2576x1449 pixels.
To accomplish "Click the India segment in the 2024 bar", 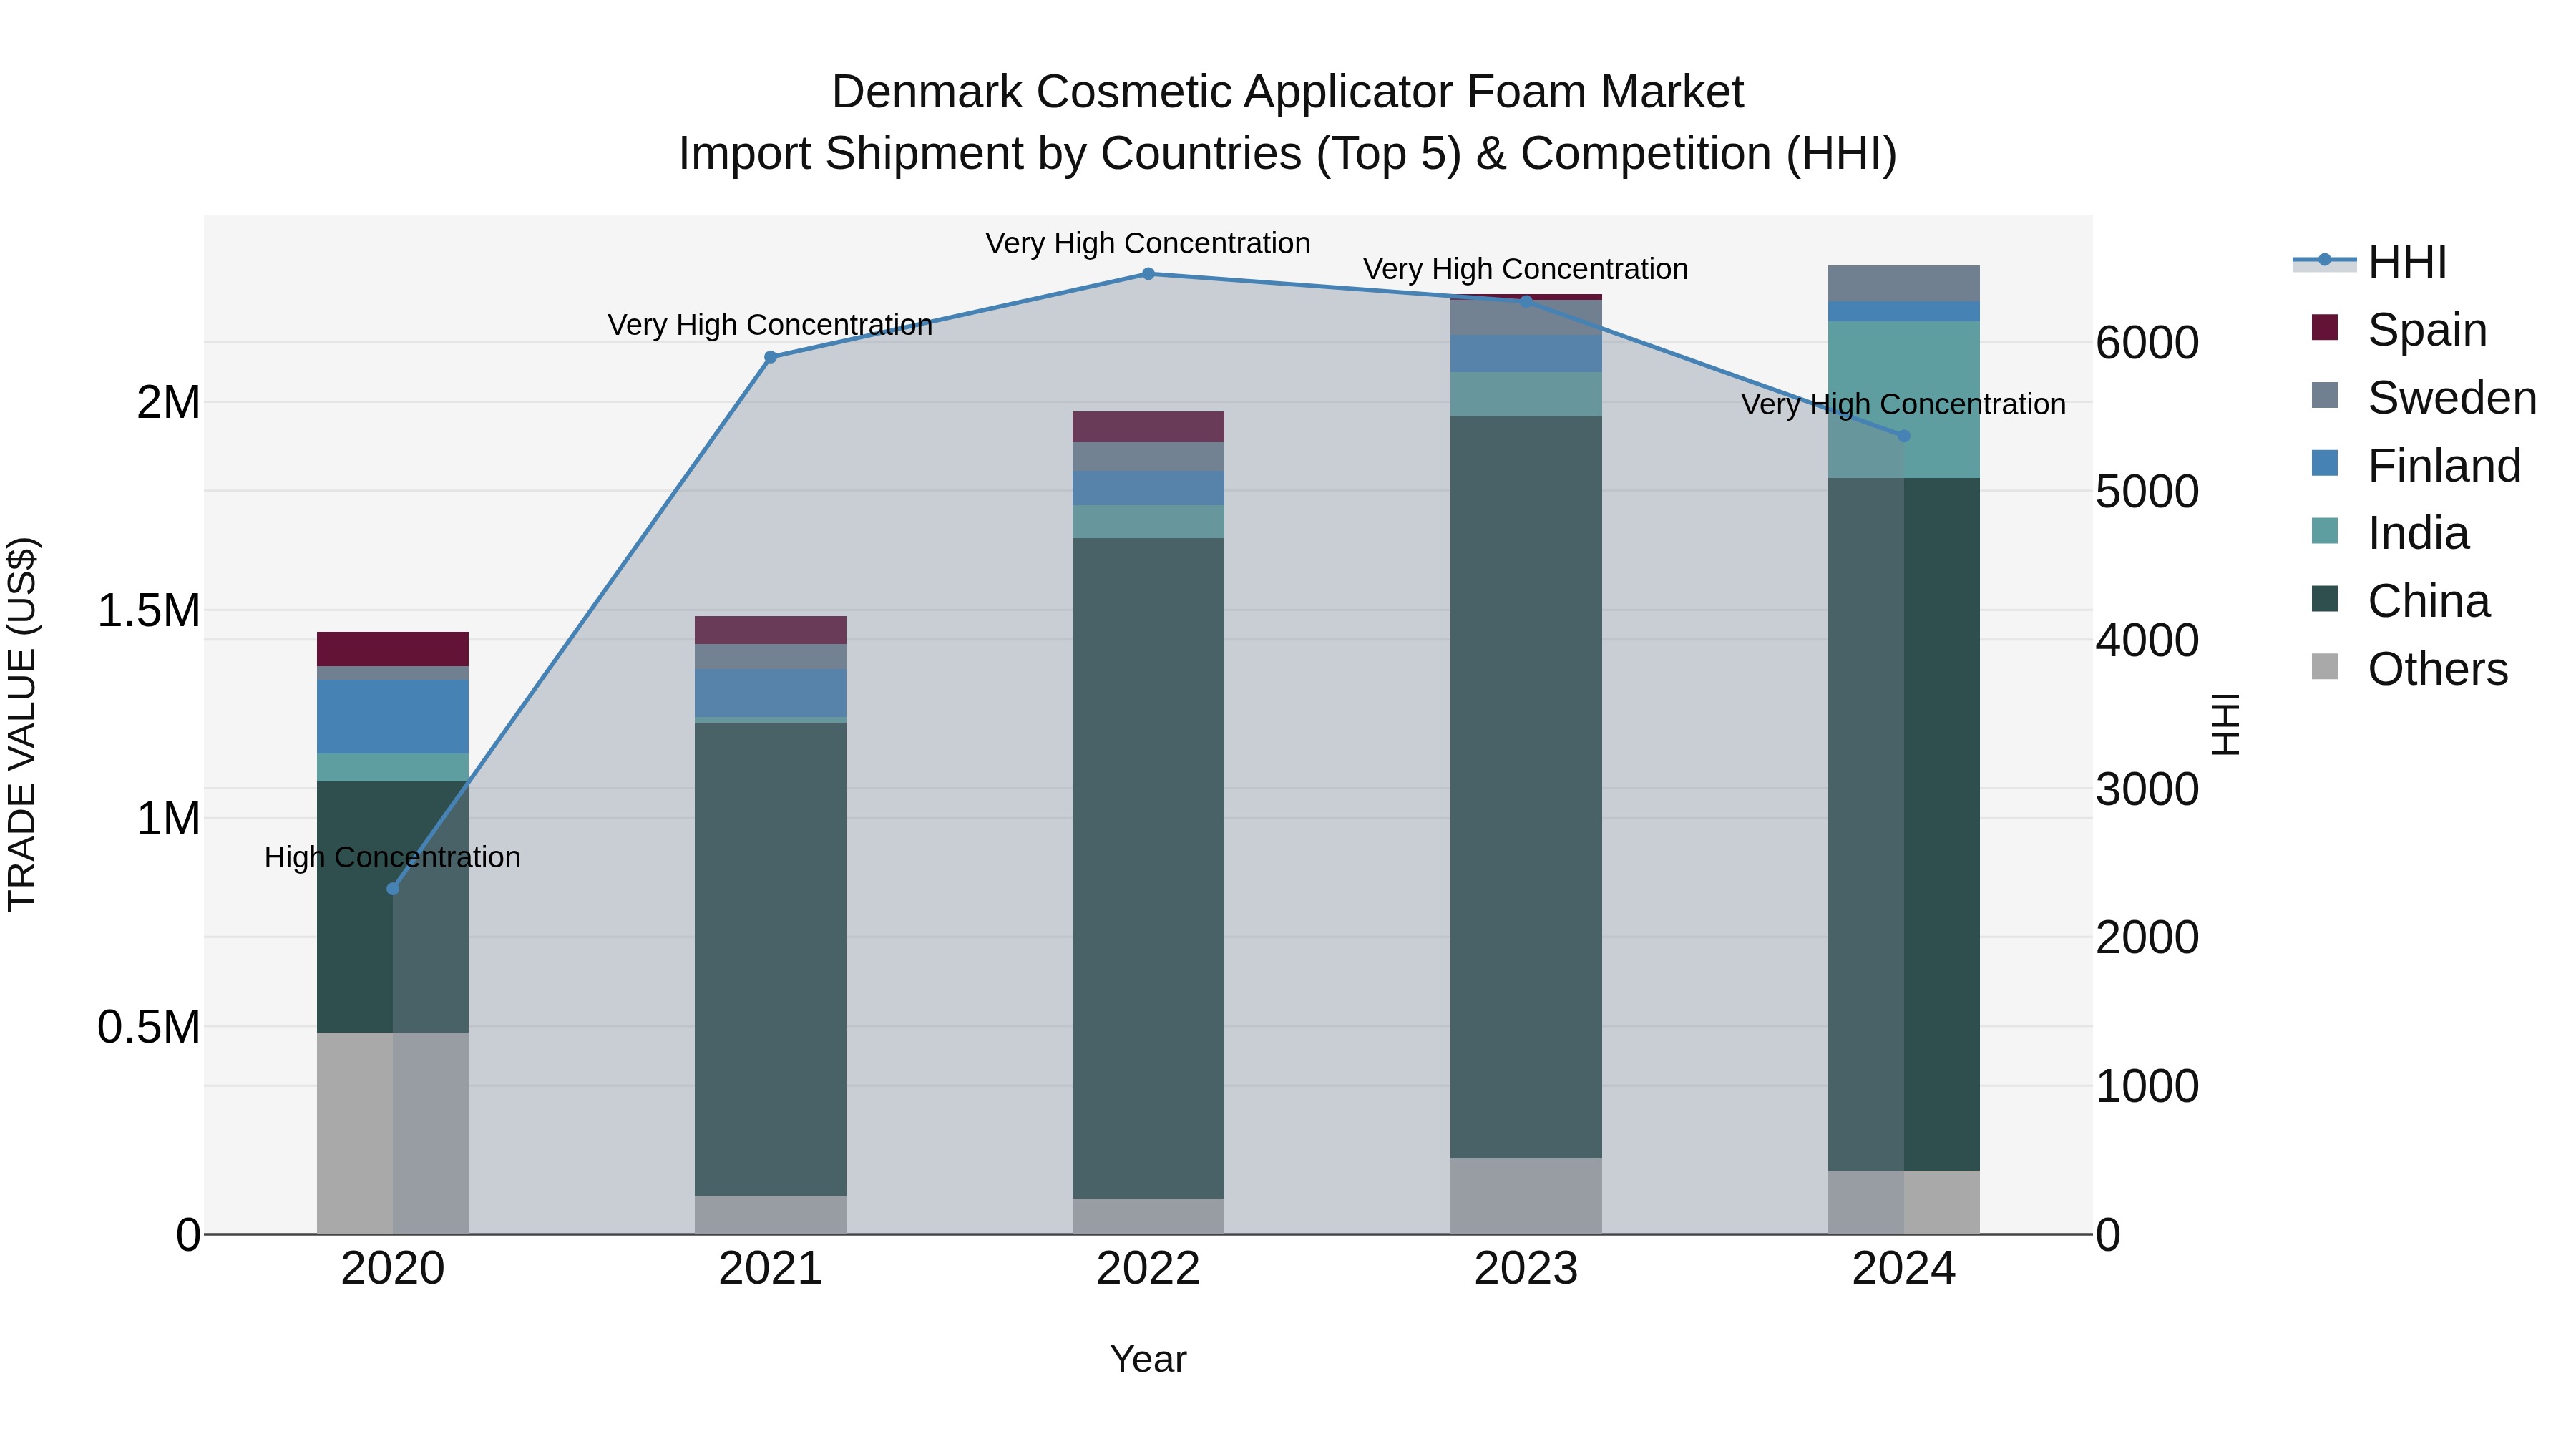I will tap(1904, 400).
